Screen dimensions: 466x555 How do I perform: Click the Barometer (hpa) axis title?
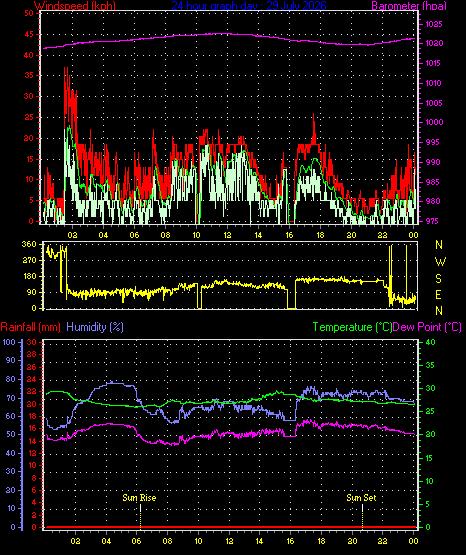[409, 5]
